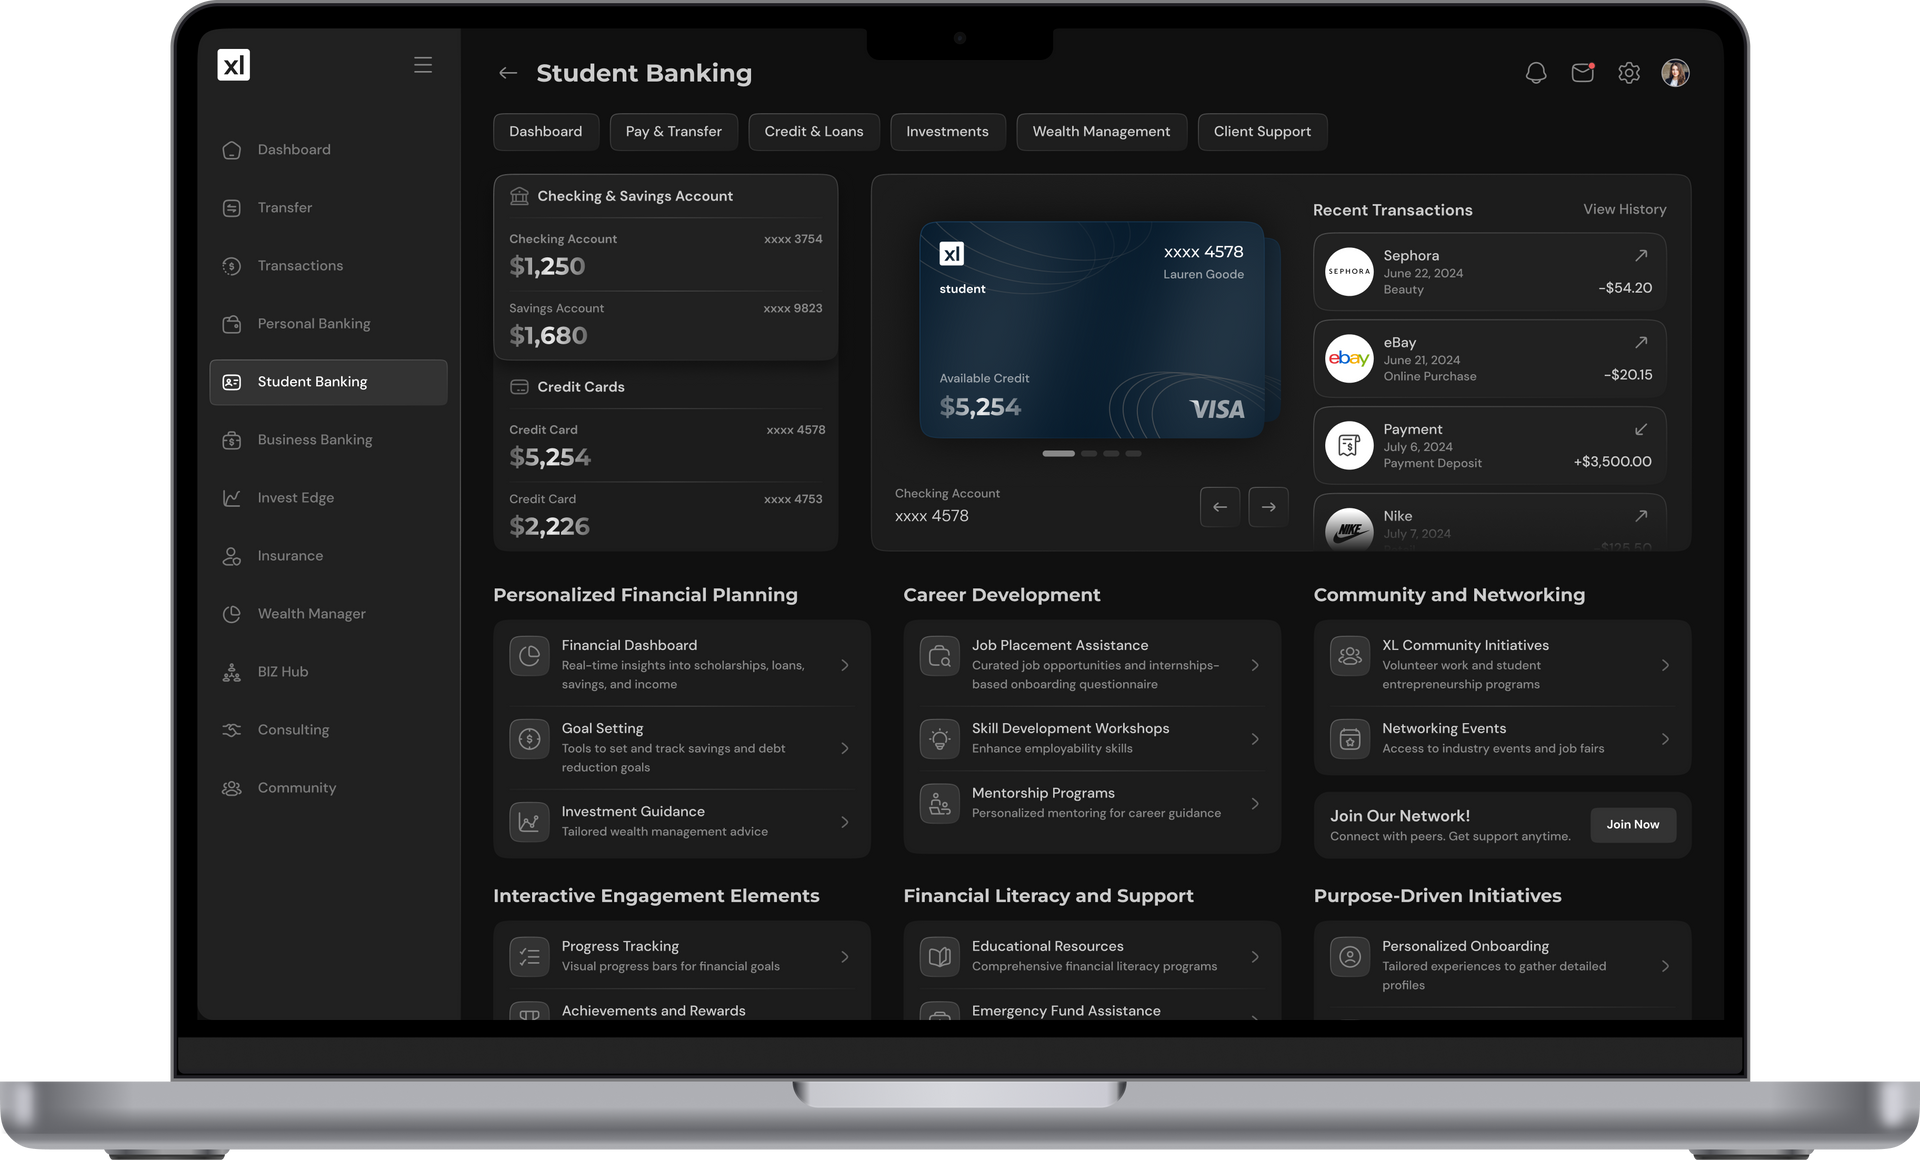Open BIZ Hub in the sidebar
Screen dimensions: 1920x1160
pyautogui.click(x=328, y=672)
